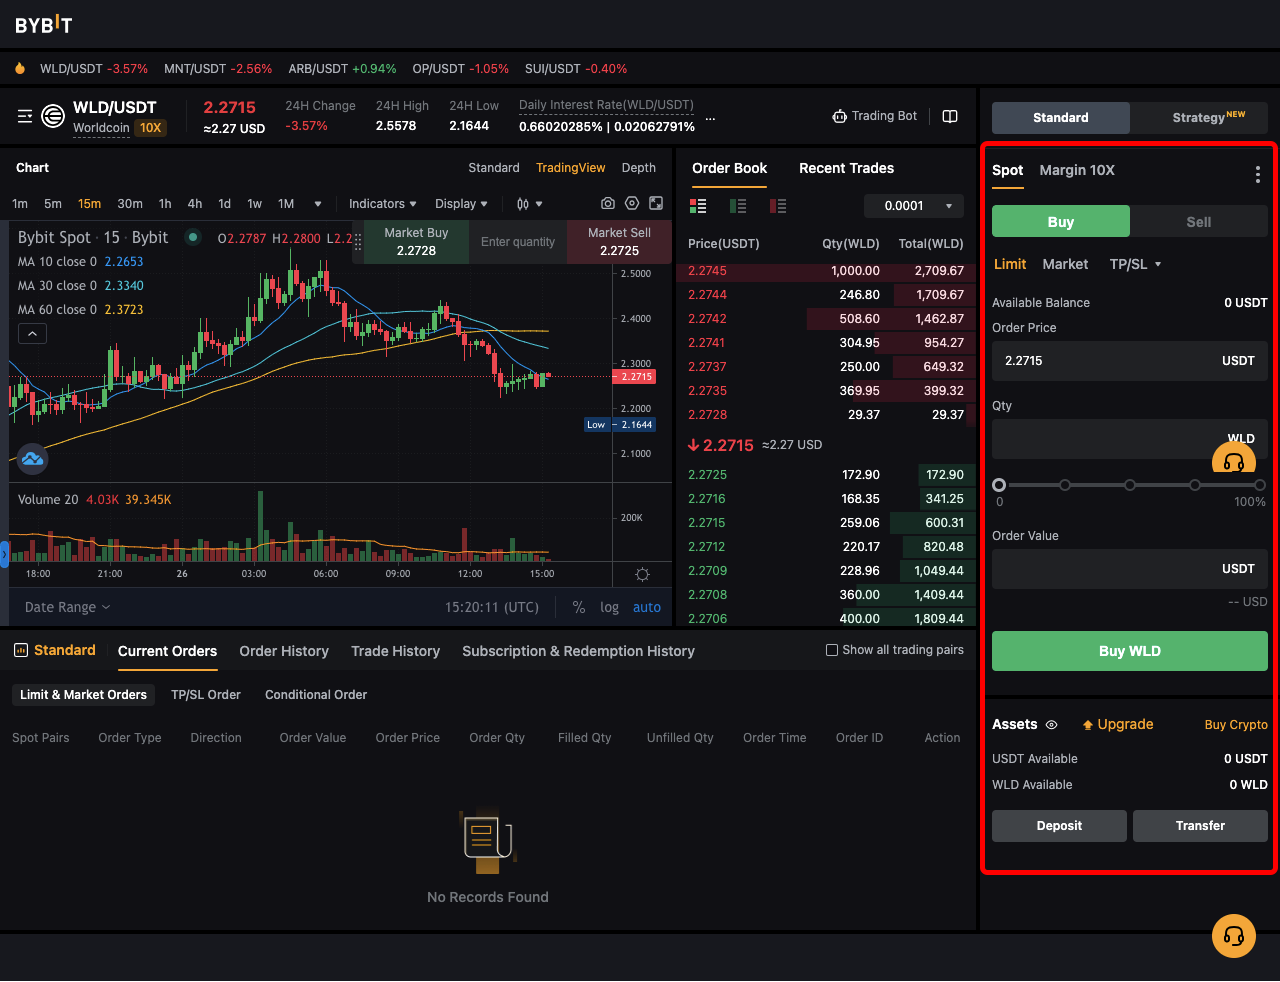
Task: Toggle log scale on chart
Action: point(609,607)
